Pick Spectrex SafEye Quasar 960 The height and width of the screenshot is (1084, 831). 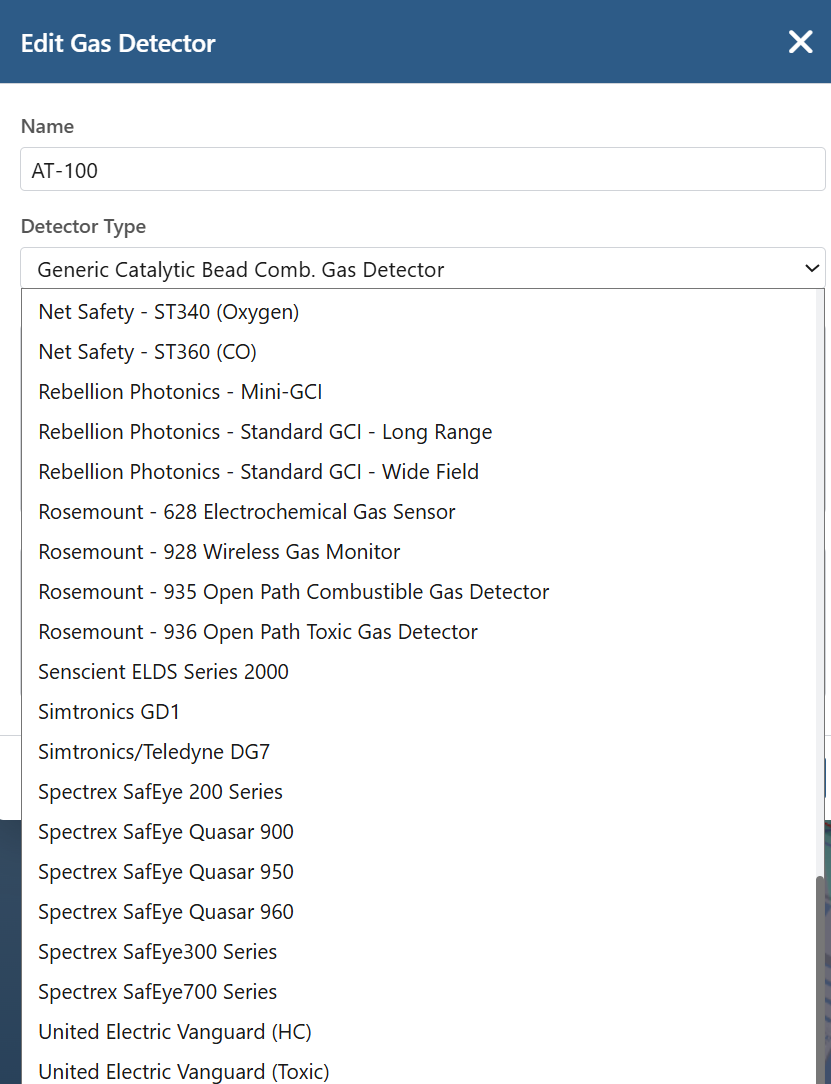pyautogui.click(x=419, y=913)
